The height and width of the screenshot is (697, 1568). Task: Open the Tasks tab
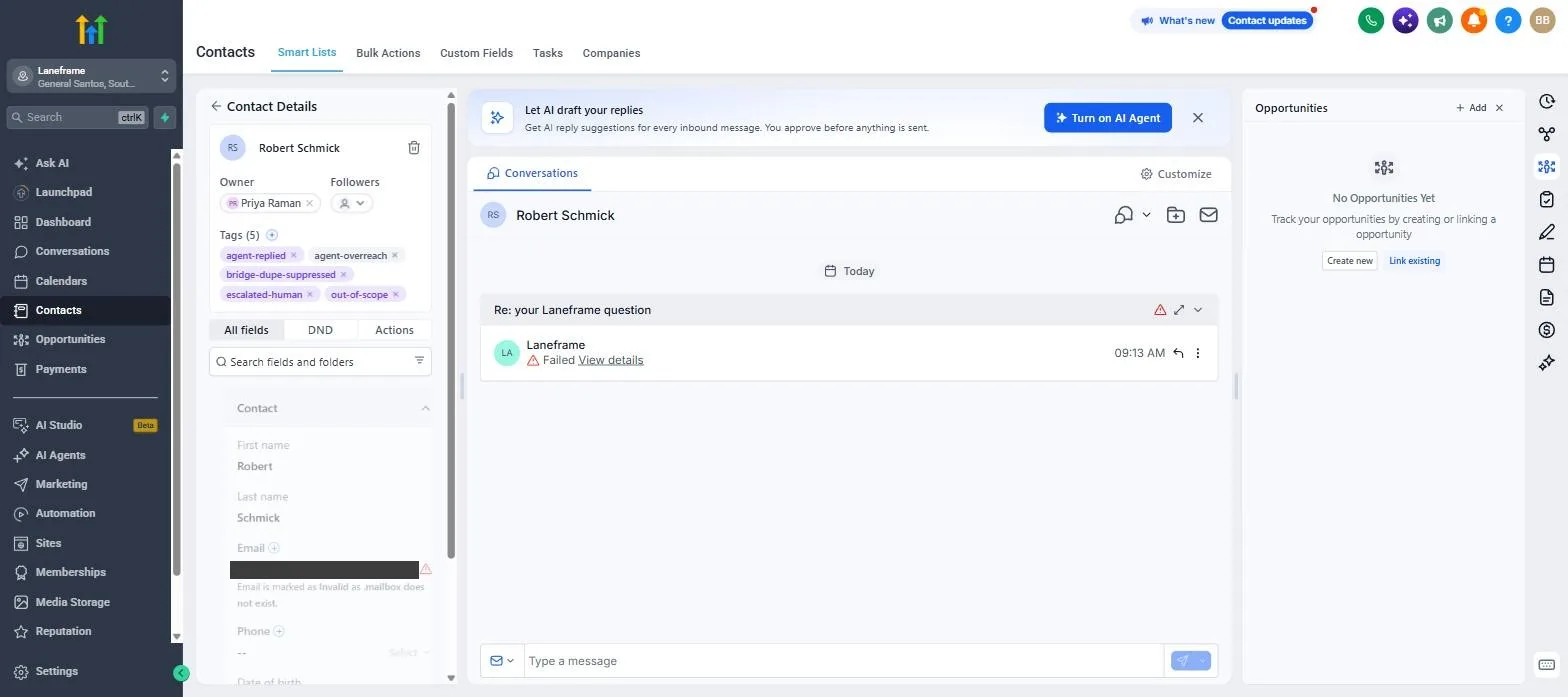pos(548,53)
